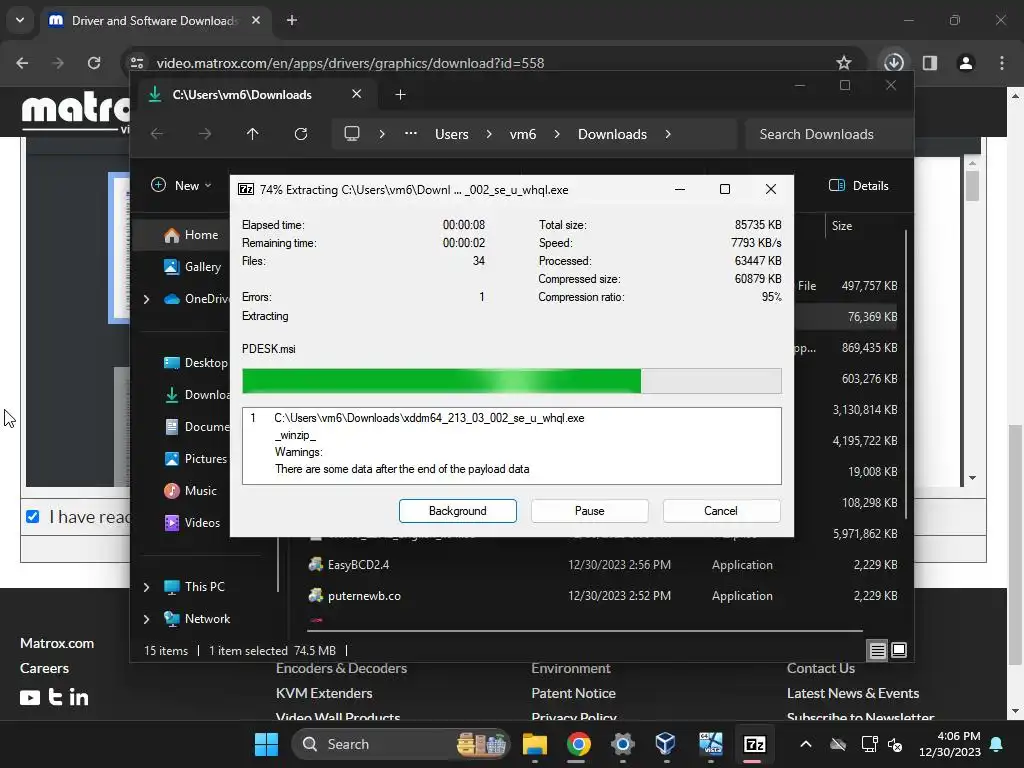The image size is (1024, 768).
Task: Open 7-Zip from the taskbar
Action: coord(754,744)
